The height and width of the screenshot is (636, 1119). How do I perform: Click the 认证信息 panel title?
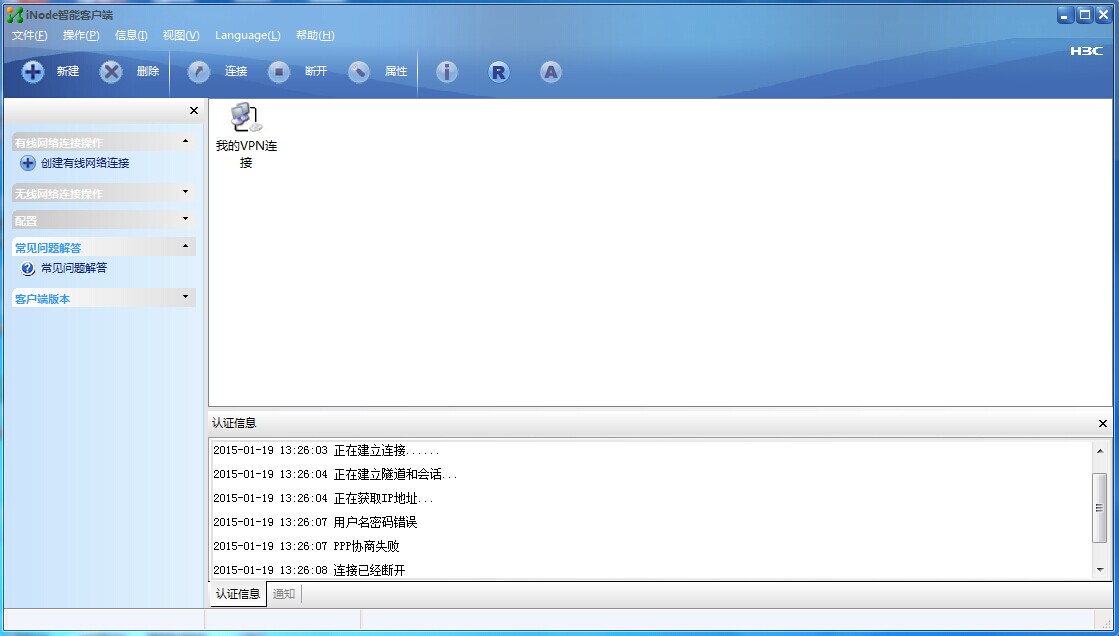234,423
